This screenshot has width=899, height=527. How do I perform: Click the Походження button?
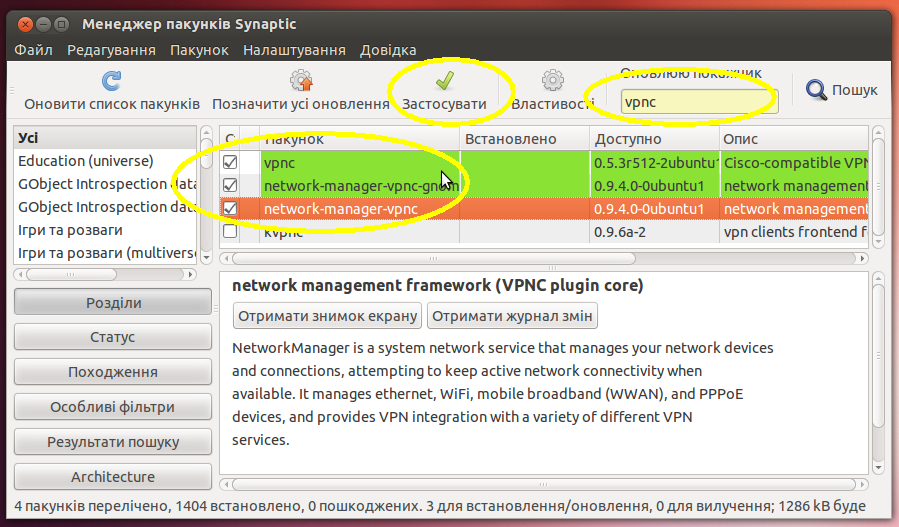113,372
